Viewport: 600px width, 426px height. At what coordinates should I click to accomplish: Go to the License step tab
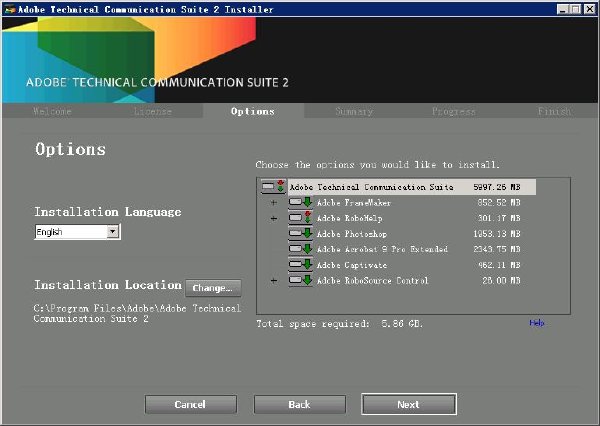pos(153,111)
